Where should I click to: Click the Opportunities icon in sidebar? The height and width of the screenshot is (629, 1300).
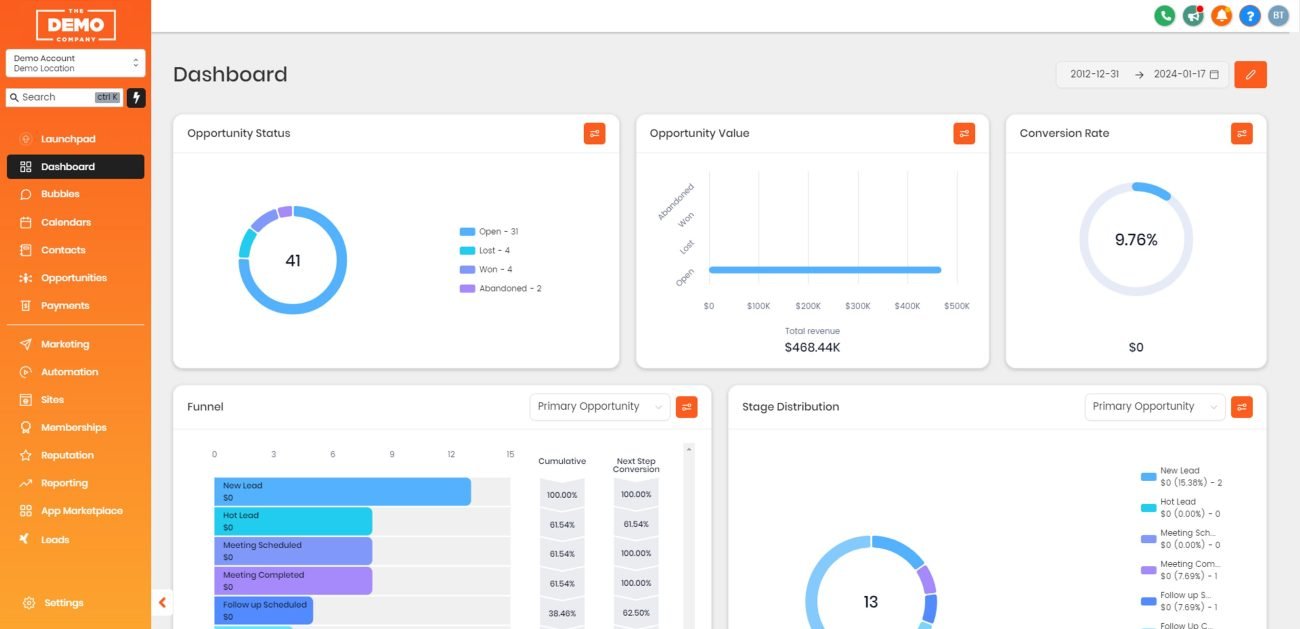(x=26, y=278)
